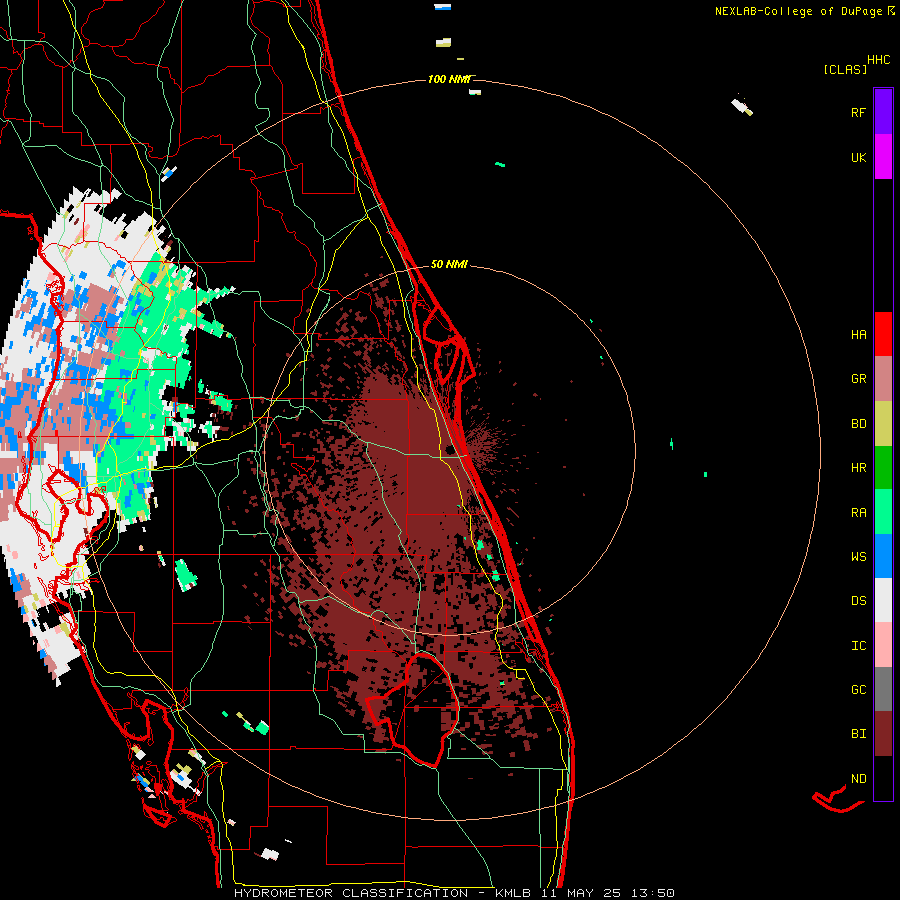Click the HHC product code label
Screen dimensions: 900x900
(878, 60)
